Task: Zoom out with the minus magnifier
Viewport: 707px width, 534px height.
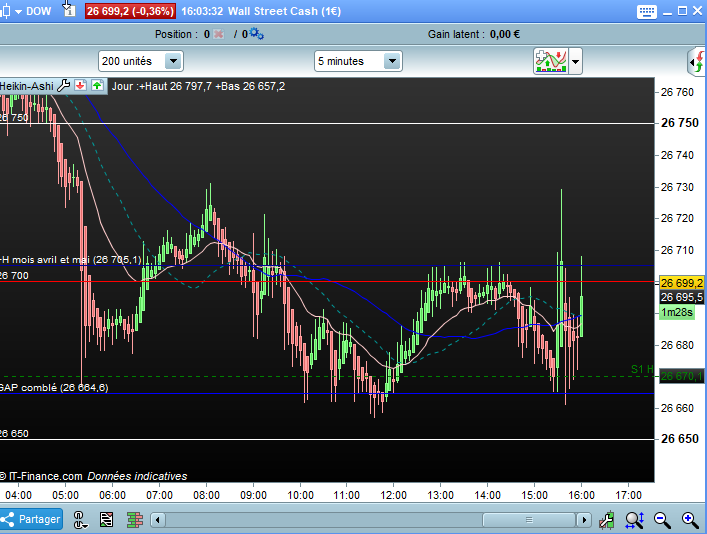Action: (662, 520)
